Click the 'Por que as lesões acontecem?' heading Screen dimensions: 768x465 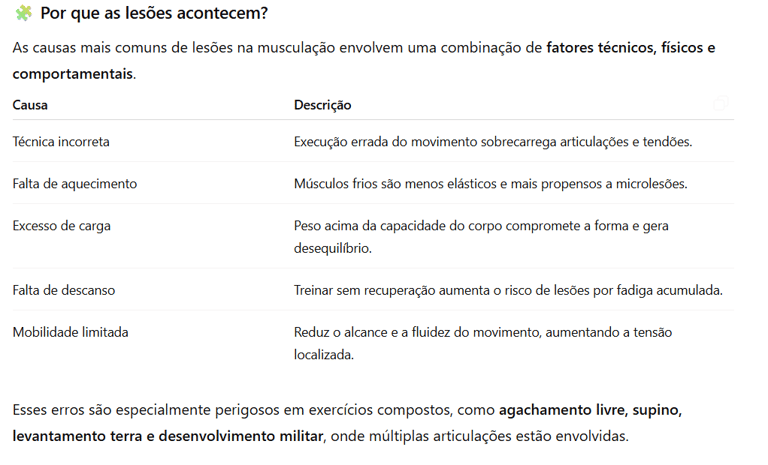[154, 13]
